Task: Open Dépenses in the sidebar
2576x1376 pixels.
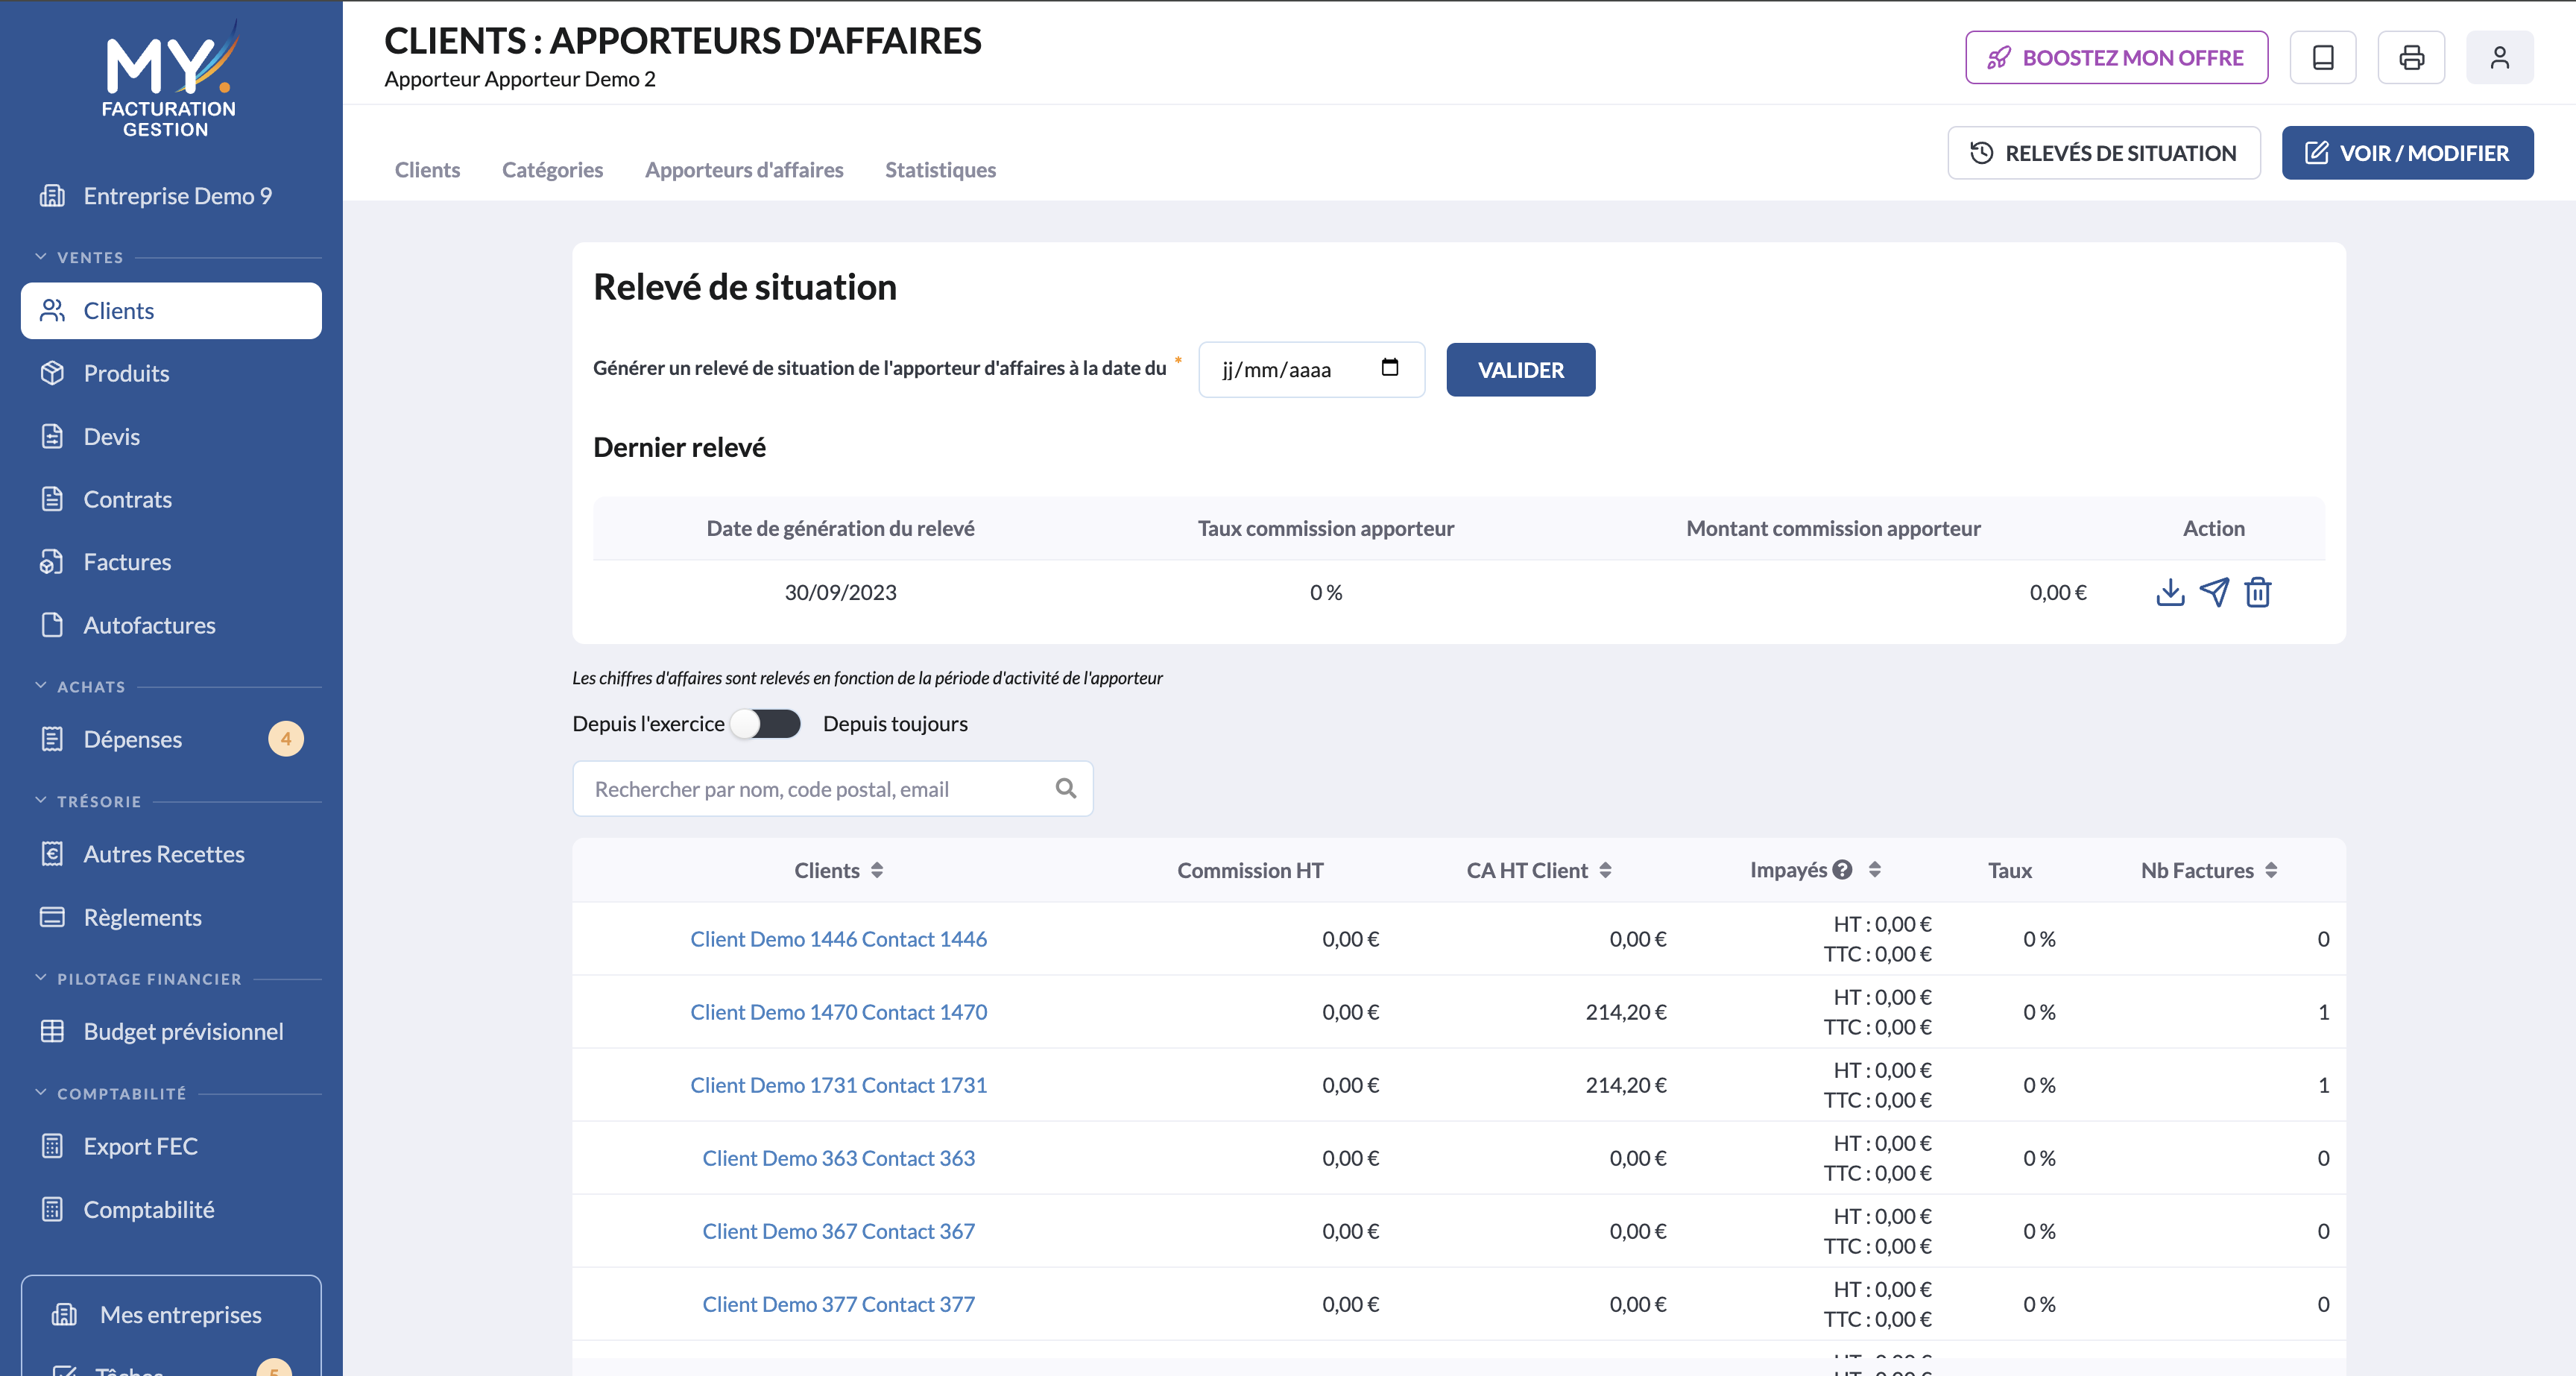Action: [171, 739]
